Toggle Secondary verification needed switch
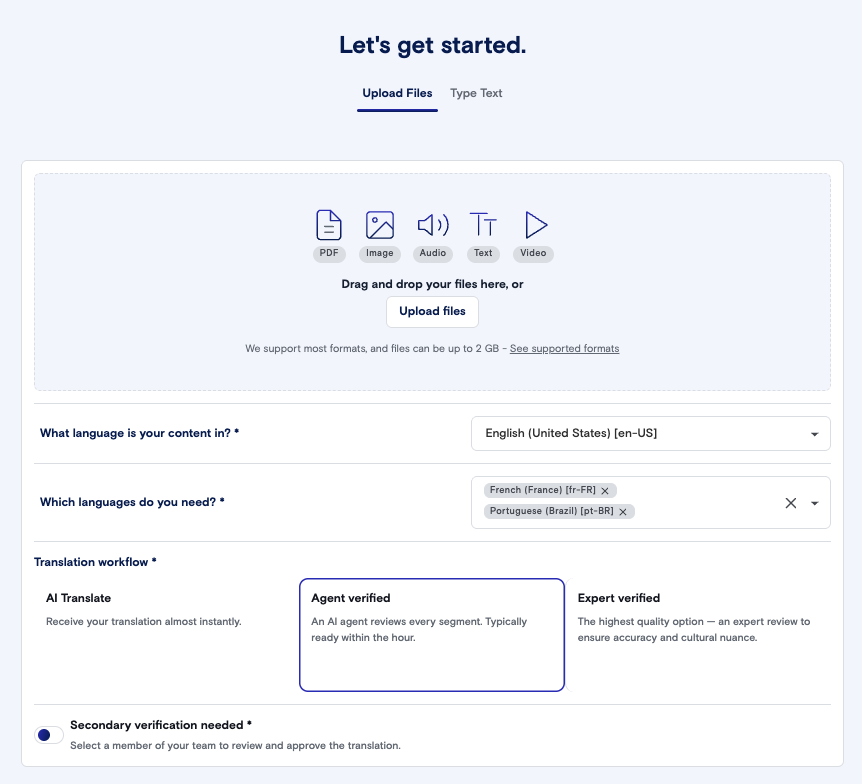 point(49,735)
